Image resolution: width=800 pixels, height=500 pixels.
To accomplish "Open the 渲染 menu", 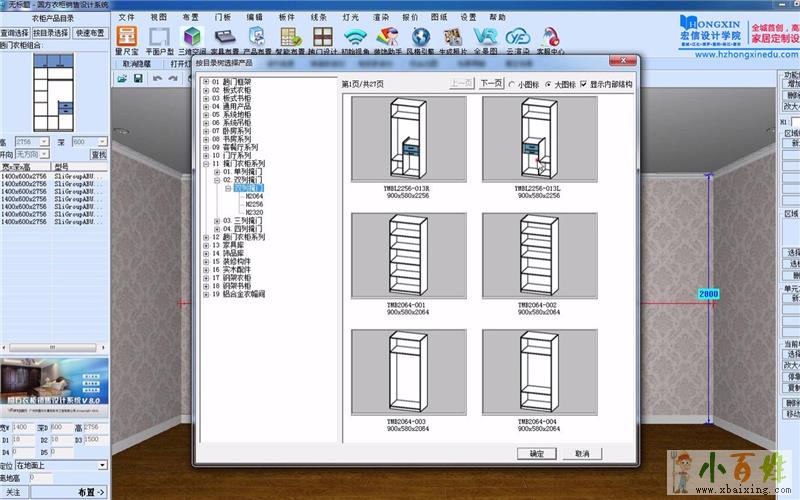I will click(380, 17).
